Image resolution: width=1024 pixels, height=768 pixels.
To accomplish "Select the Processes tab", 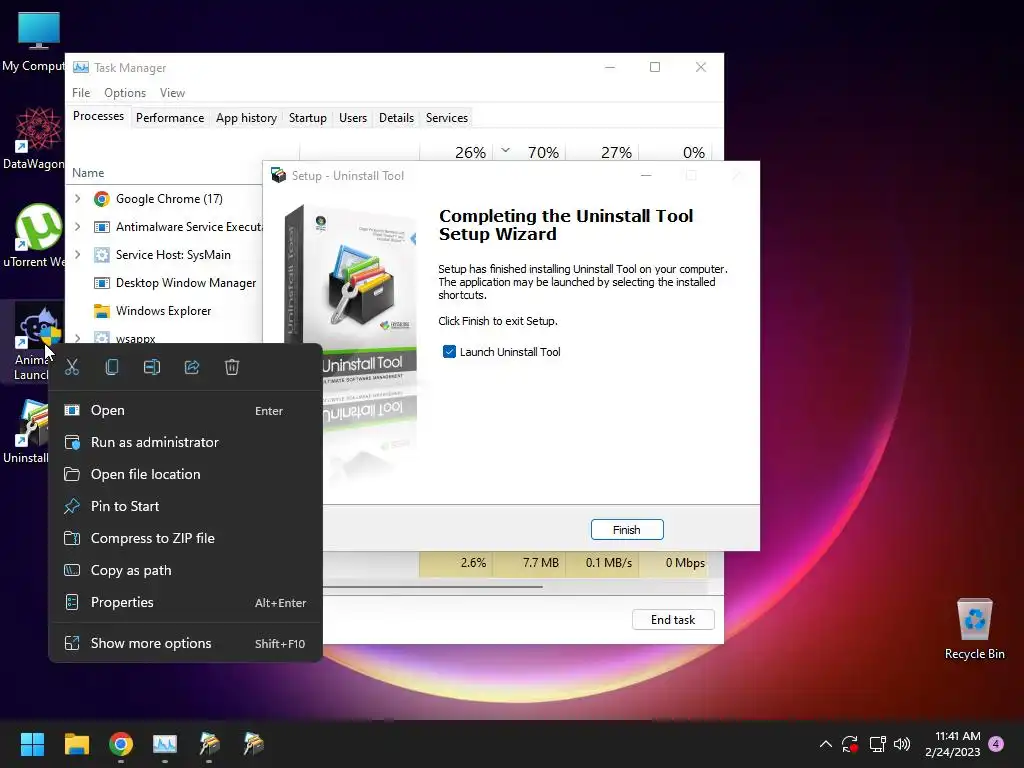I will click(x=99, y=116).
